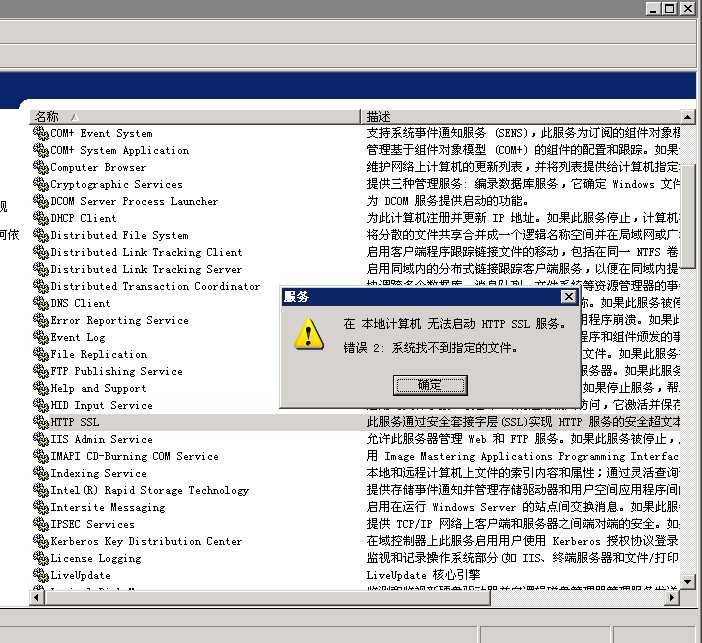Close the 服务 error dialog with X
Image resolution: width=702 pixels, height=643 pixels.
point(568,297)
